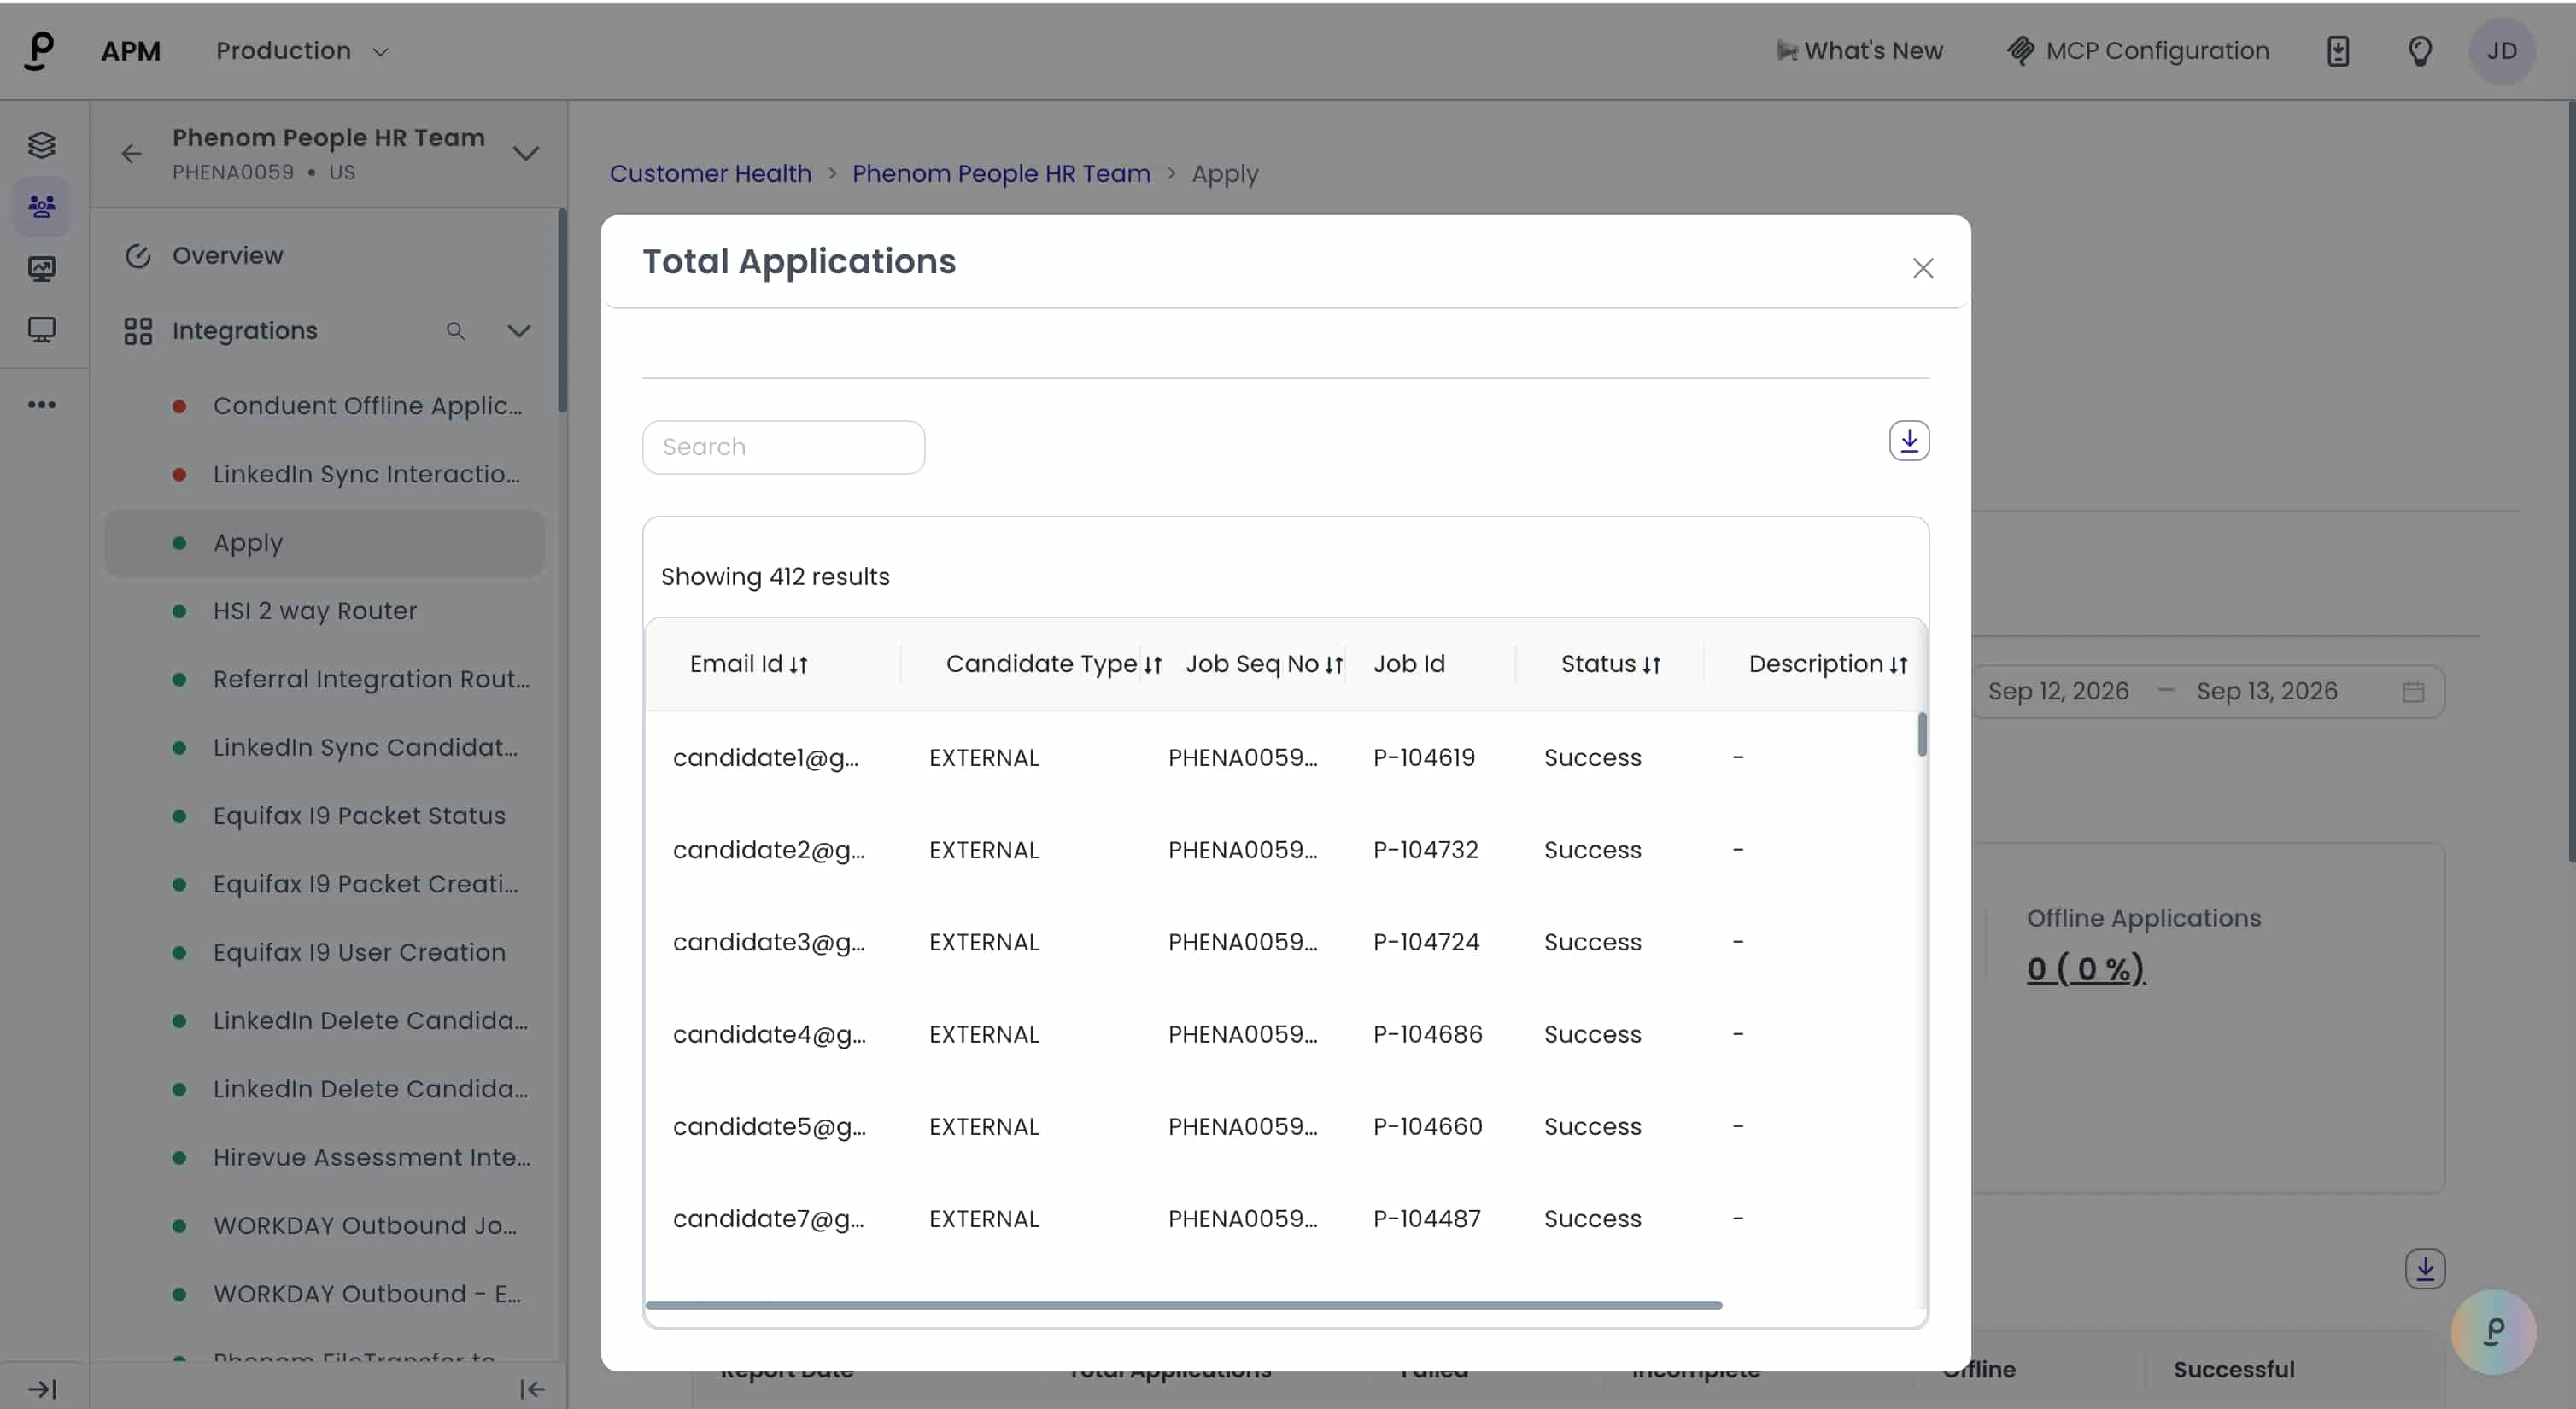2576x1409 pixels.
Task: Select Equifax I9 Packet Status integration
Action: (x=324, y=815)
